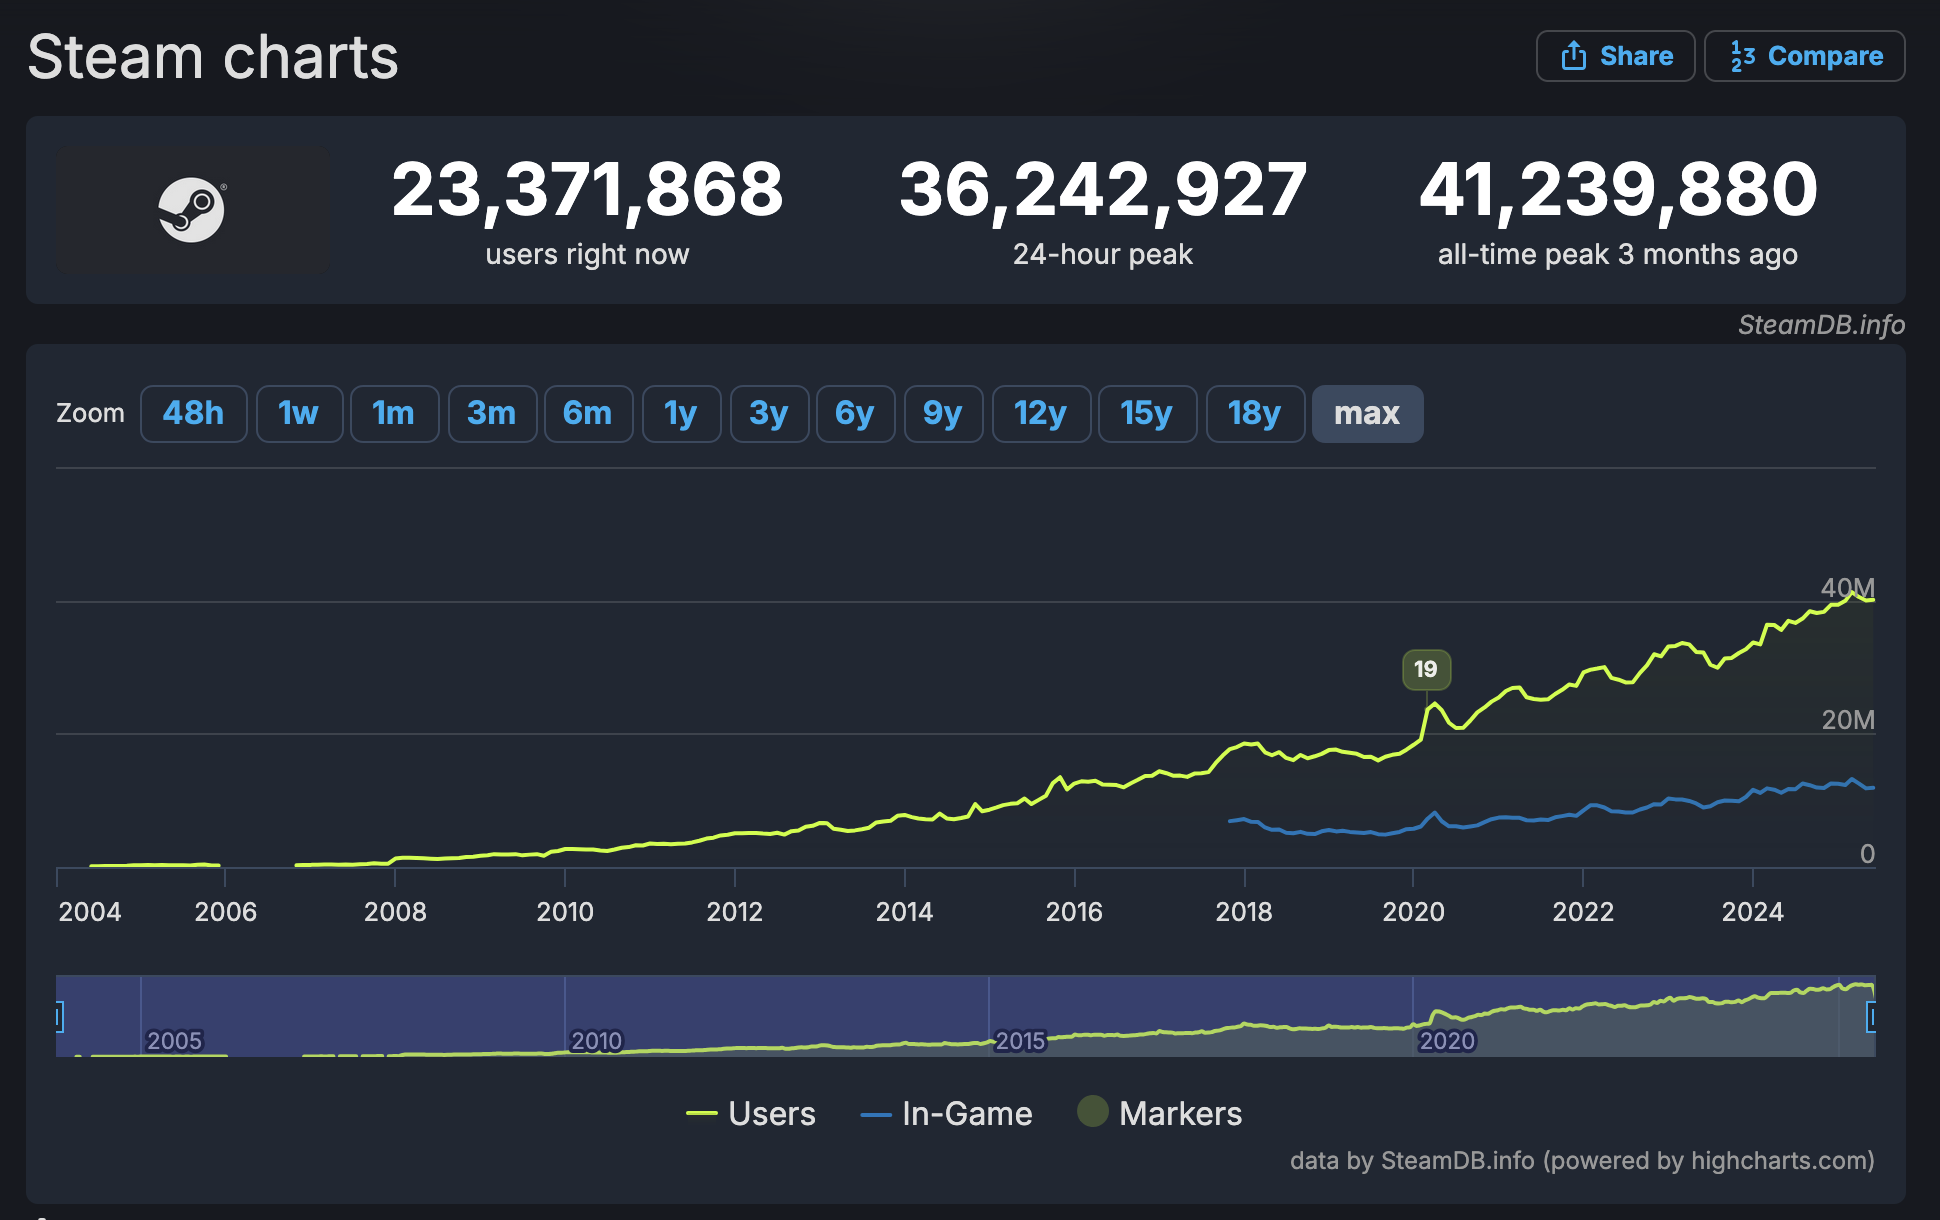This screenshot has width=1940, height=1220.
Task: Click the 2016 x-axis label
Action: click(x=1074, y=911)
